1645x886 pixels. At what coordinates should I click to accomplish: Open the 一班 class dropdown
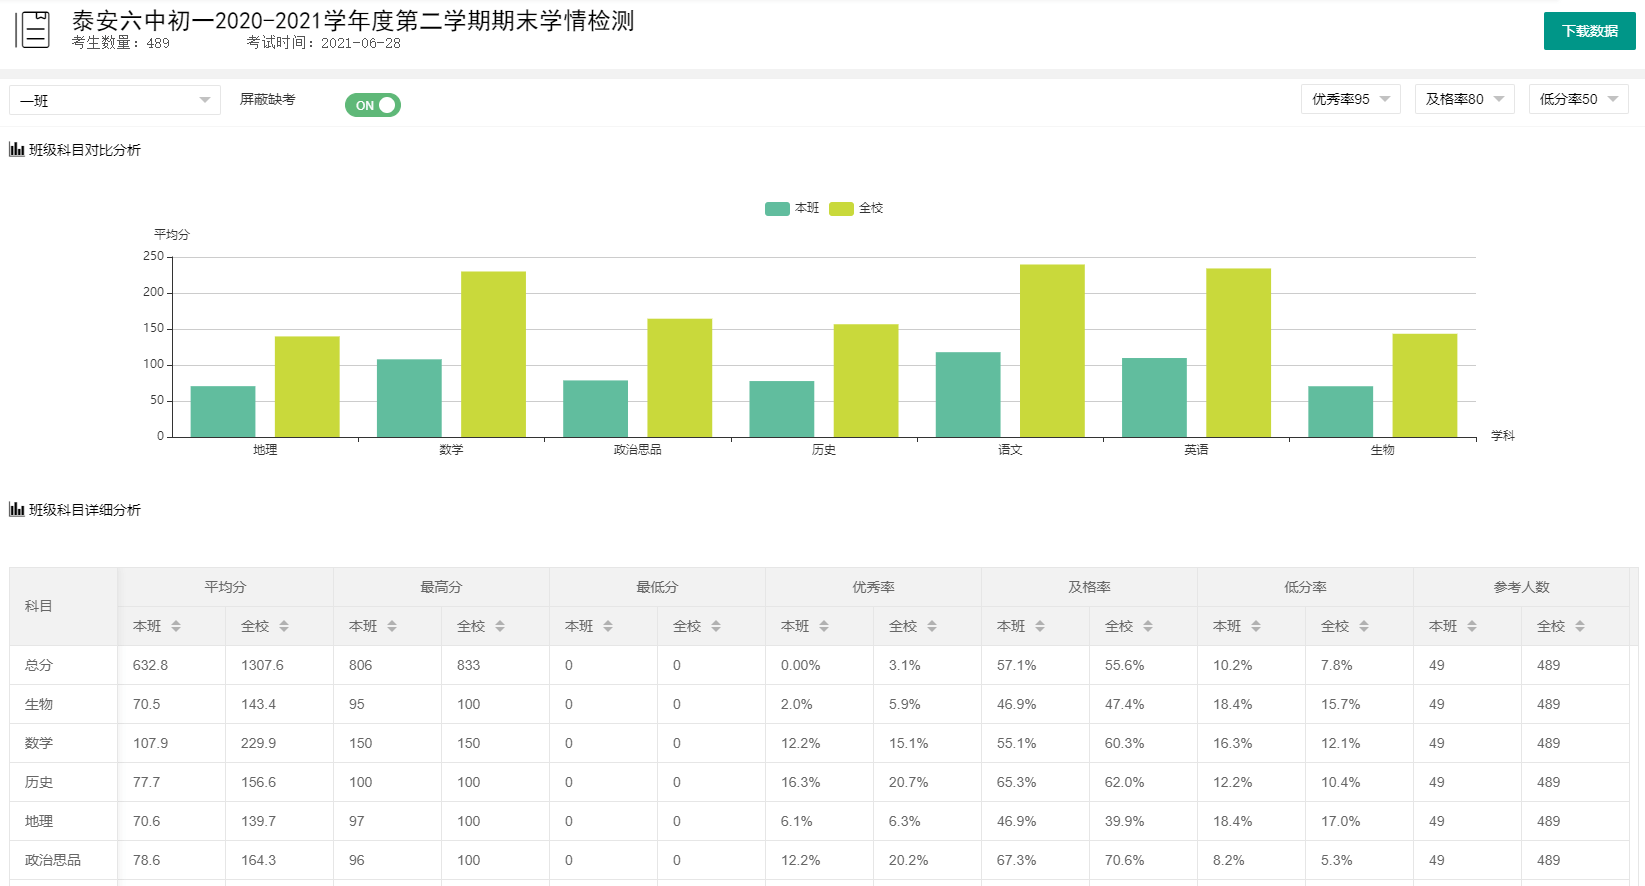pyautogui.click(x=115, y=100)
